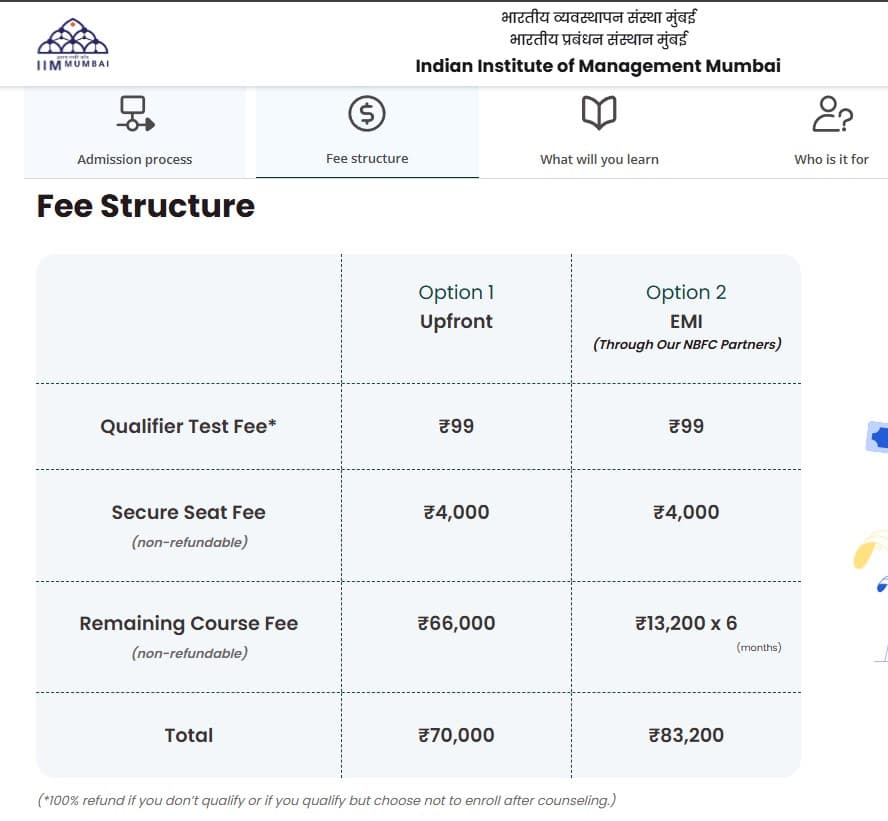Click the Fee Structure heading
This screenshot has width=888, height=821.
point(146,206)
